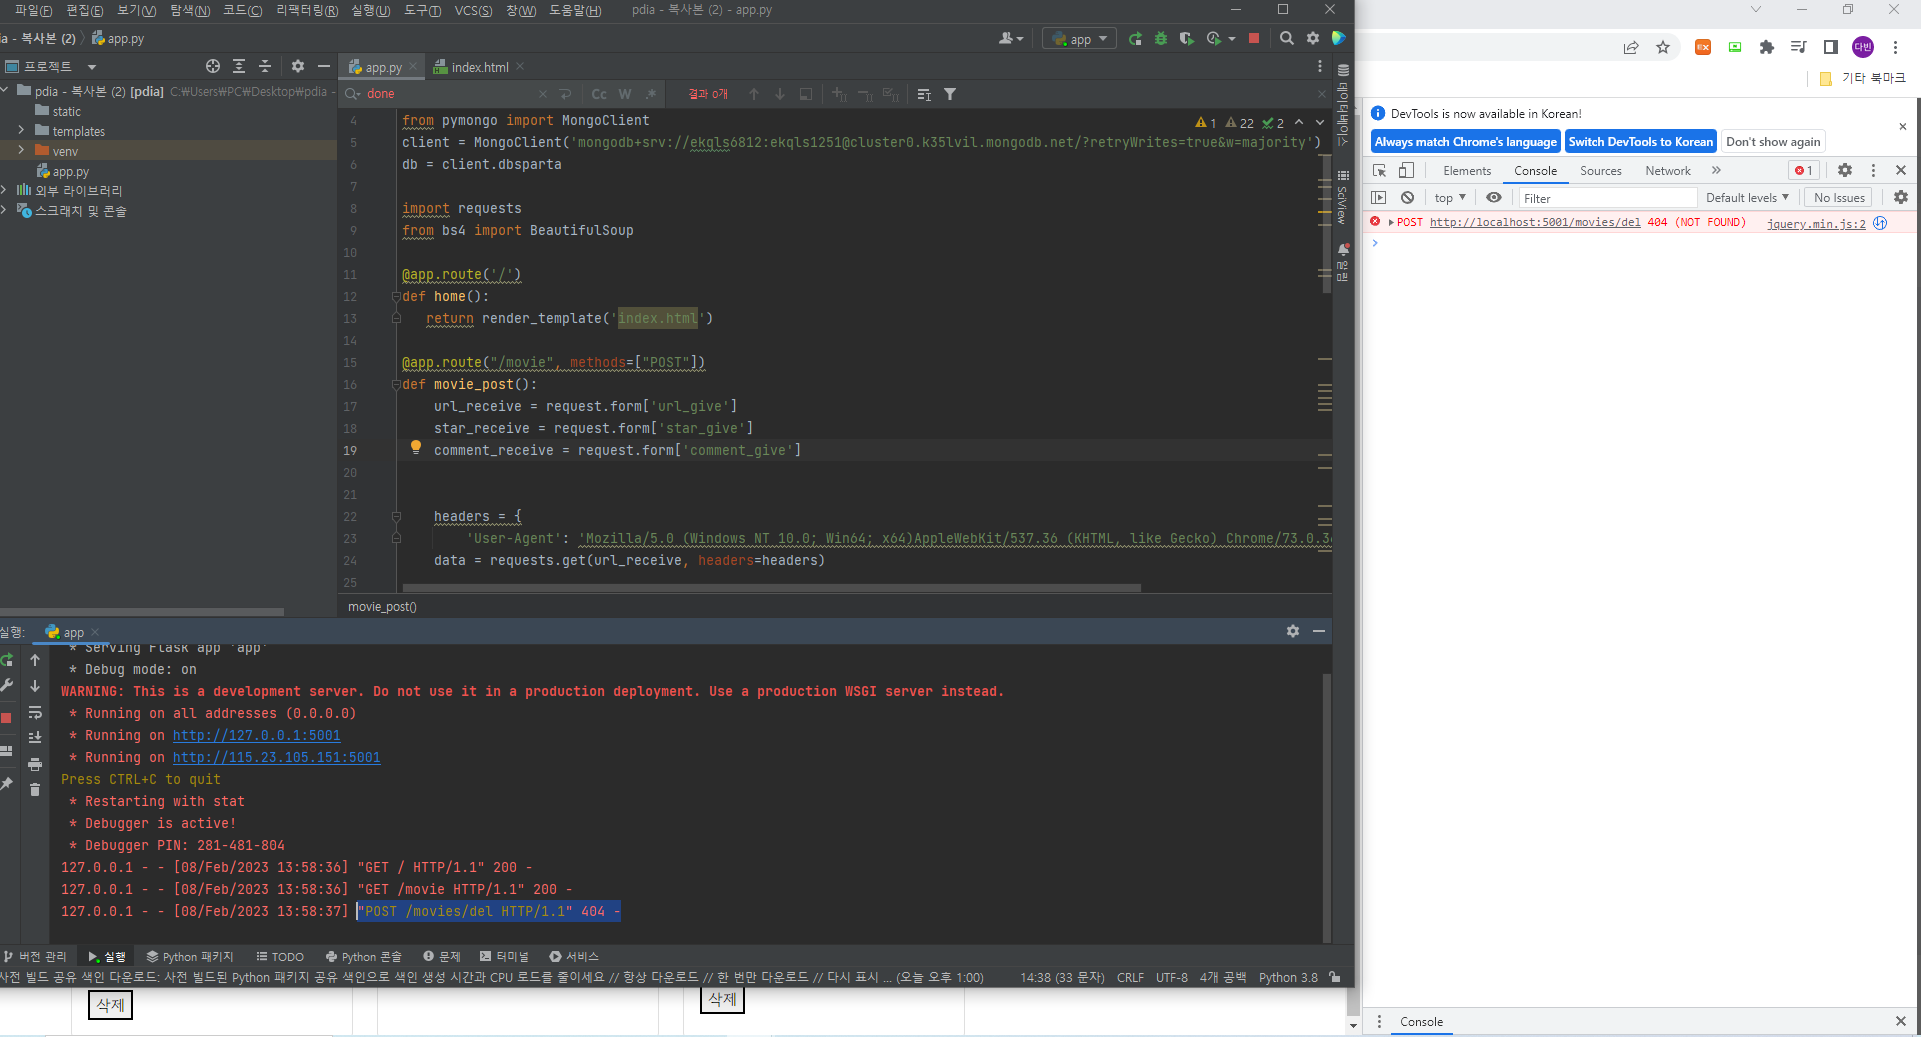Click DevTools inspect element picker icon
The height and width of the screenshot is (1037, 1921).
pos(1379,171)
